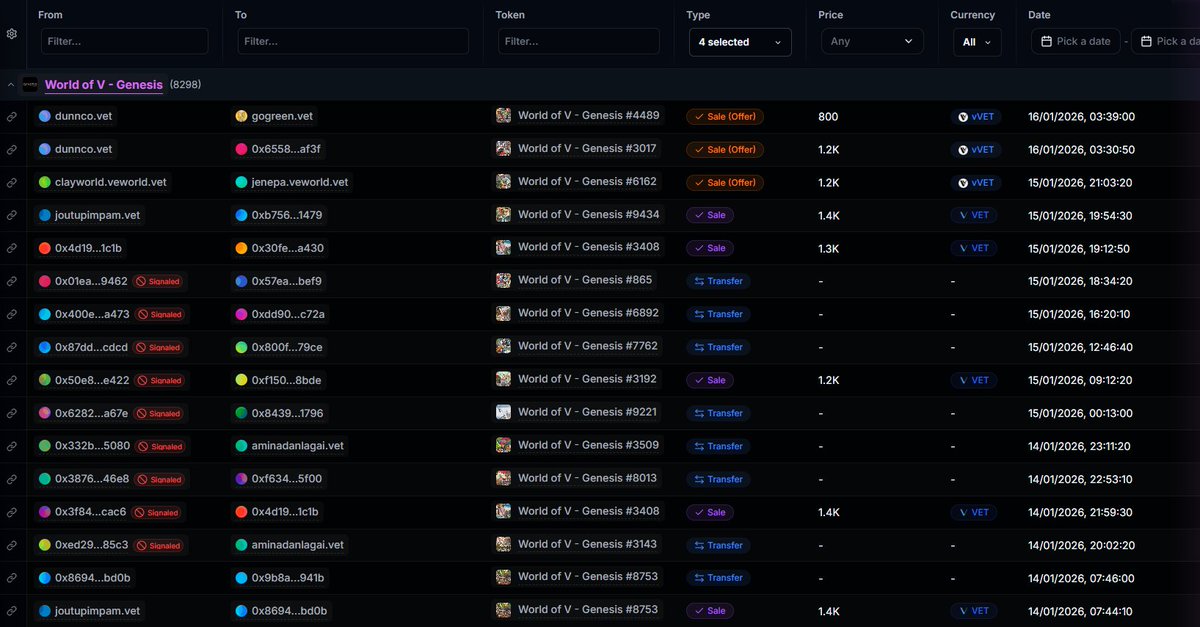Click vVET currency badge in Genesis #4489 row
The width and height of the screenshot is (1200, 627).
[x=976, y=117]
